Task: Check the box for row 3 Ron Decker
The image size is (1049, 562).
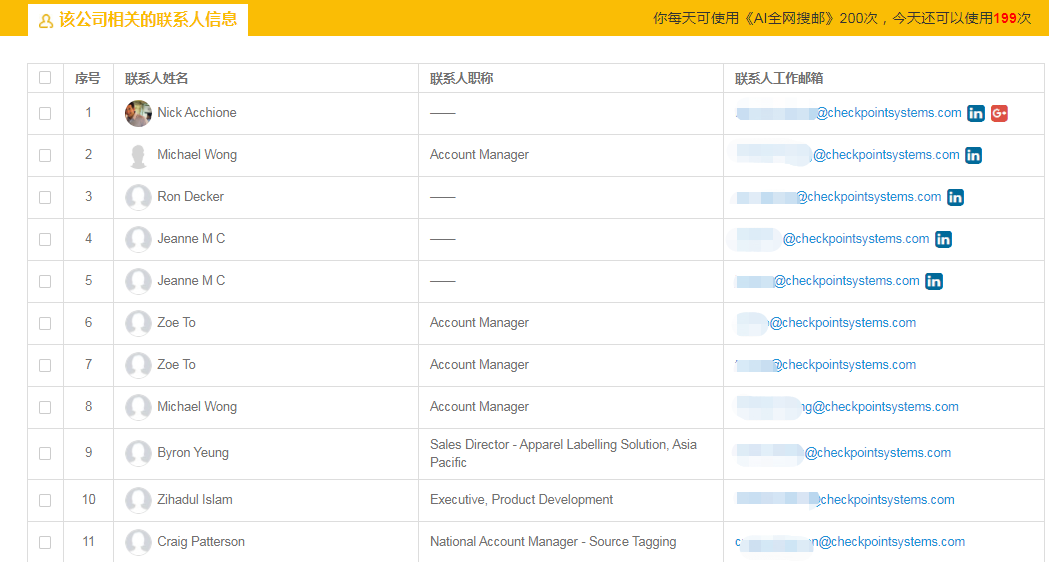Action: point(45,197)
